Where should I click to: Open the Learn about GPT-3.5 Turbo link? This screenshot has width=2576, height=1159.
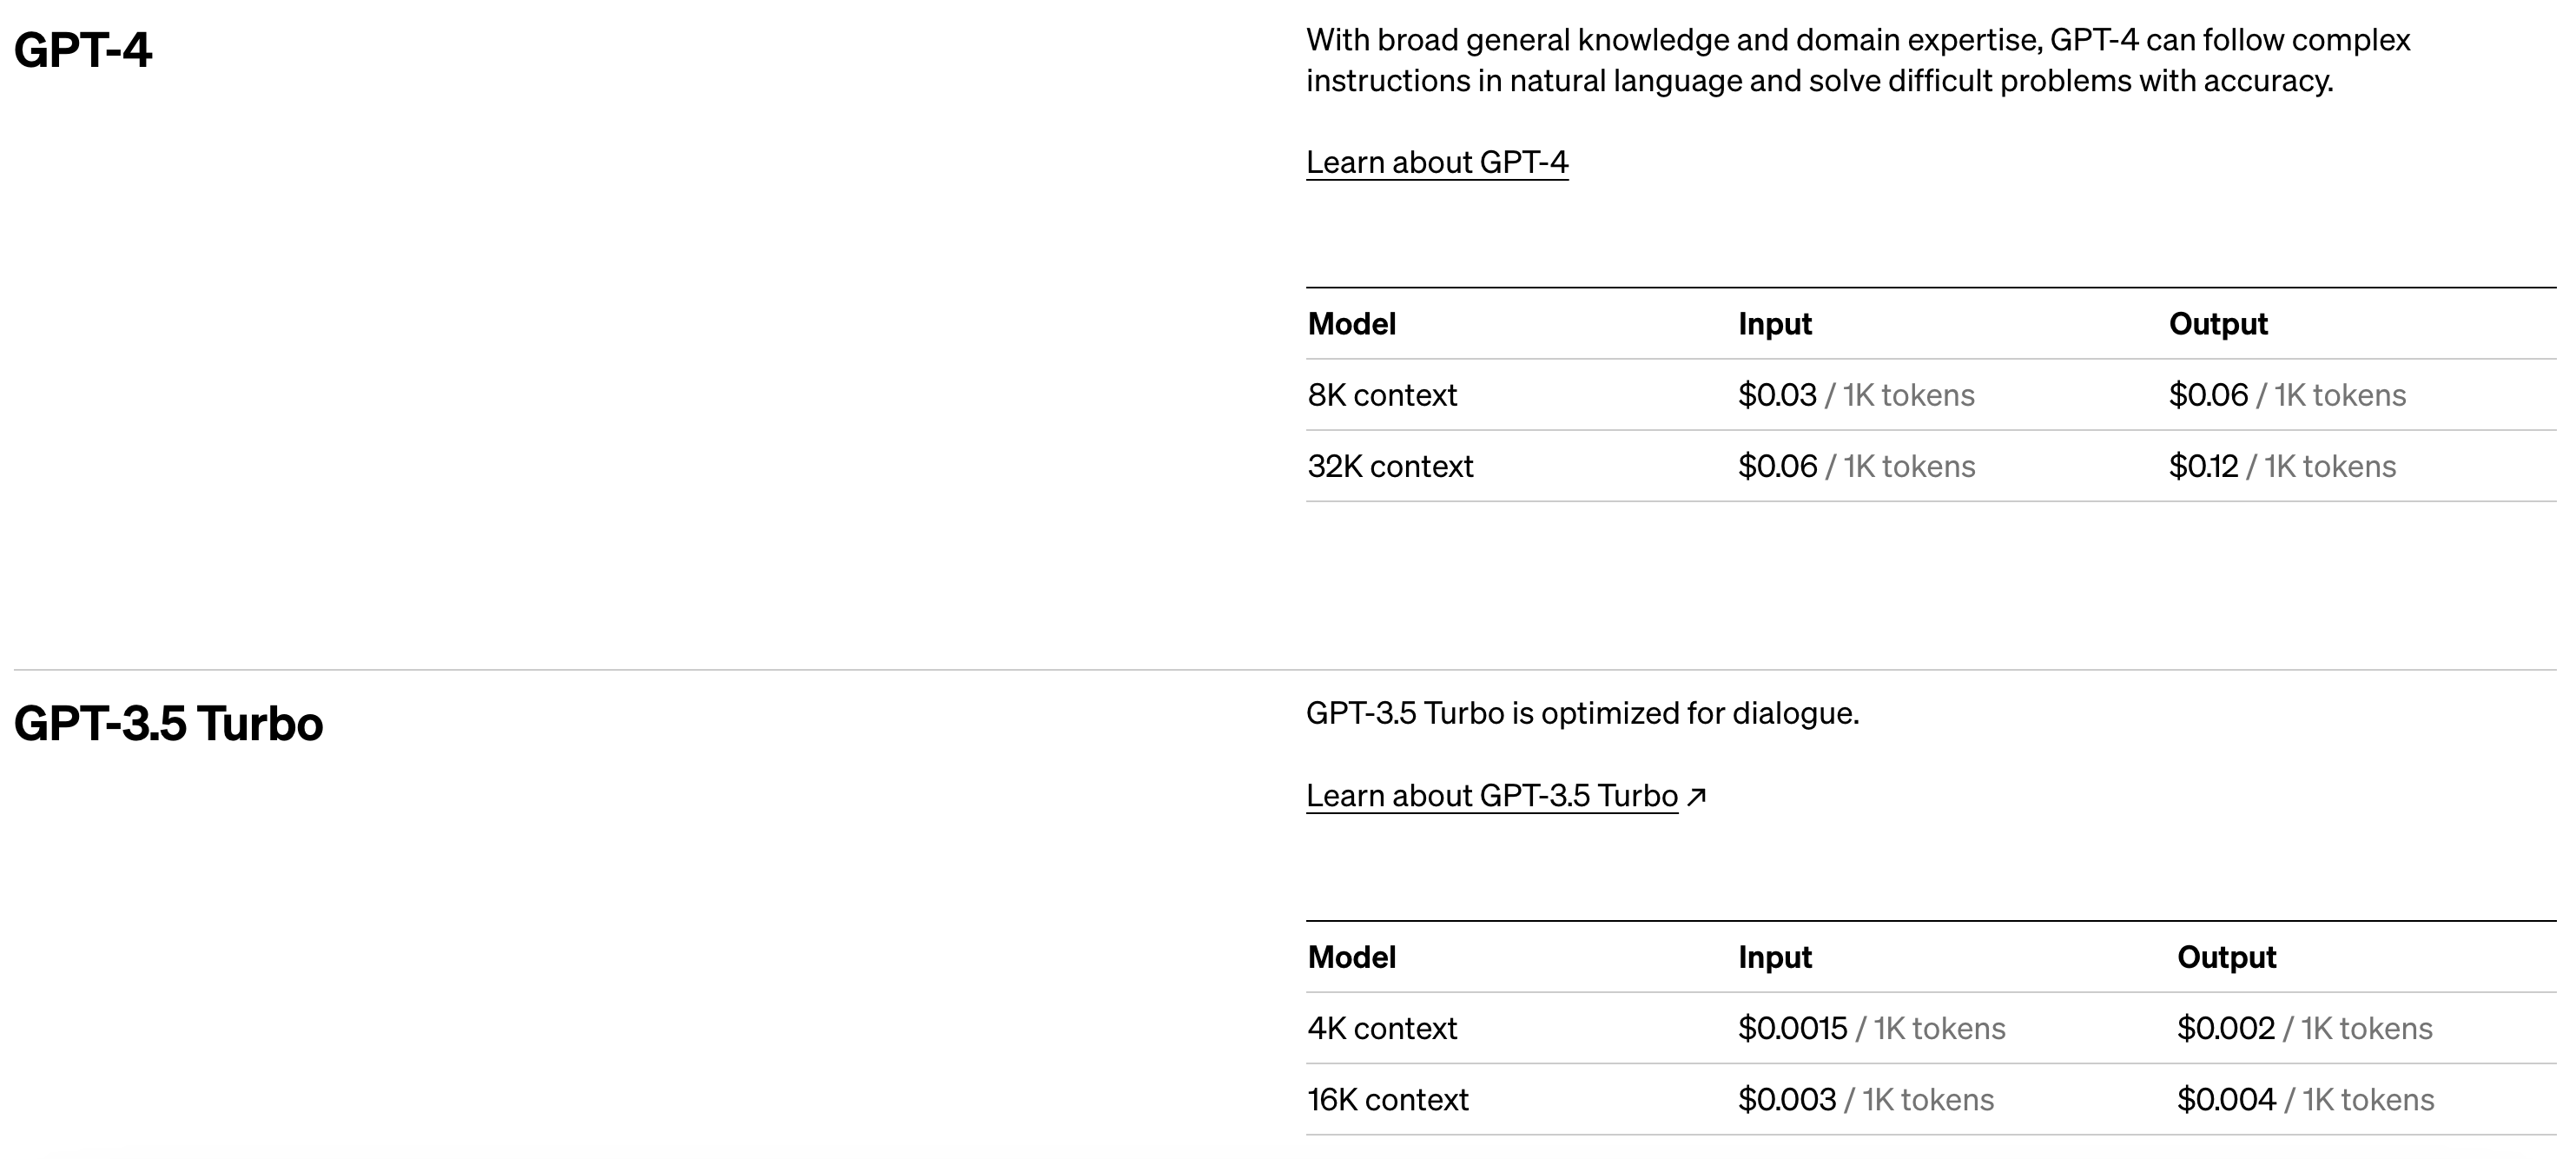coord(1491,795)
